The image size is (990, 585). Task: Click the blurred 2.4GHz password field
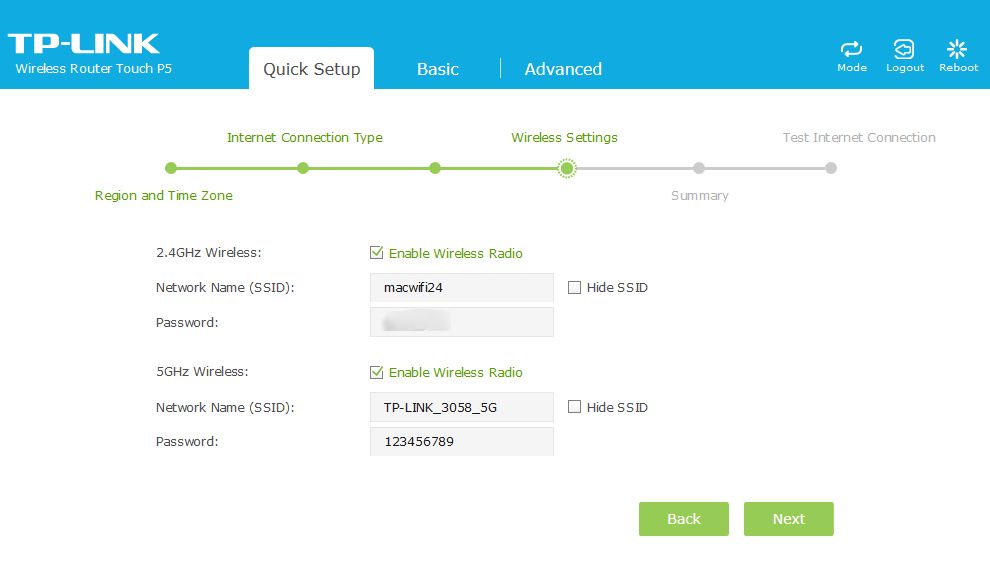point(462,322)
